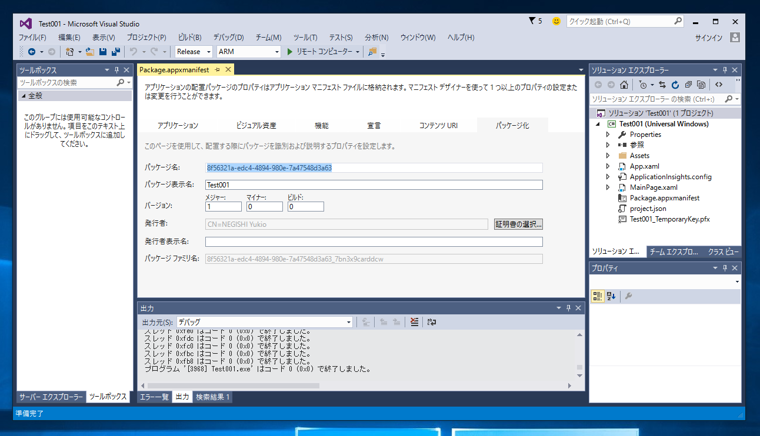This screenshot has width=760, height=436.
Task: Click the Output vertical scrollbar down arrow
Action: pos(579,375)
